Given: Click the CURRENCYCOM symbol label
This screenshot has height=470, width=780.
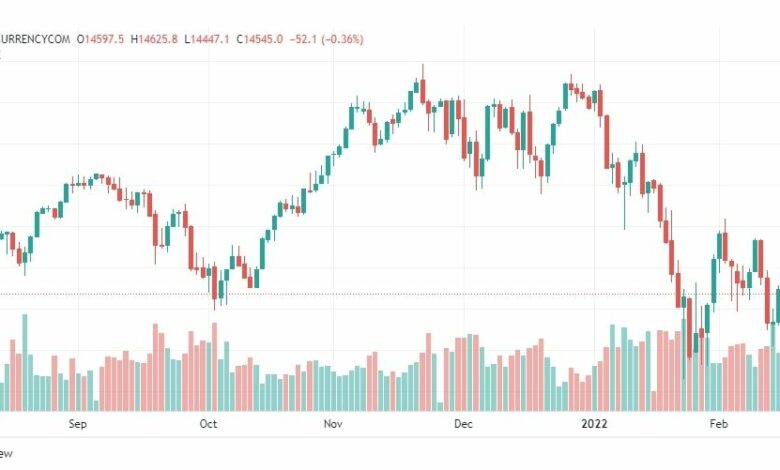Looking at the screenshot, I should [x=35, y=39].
